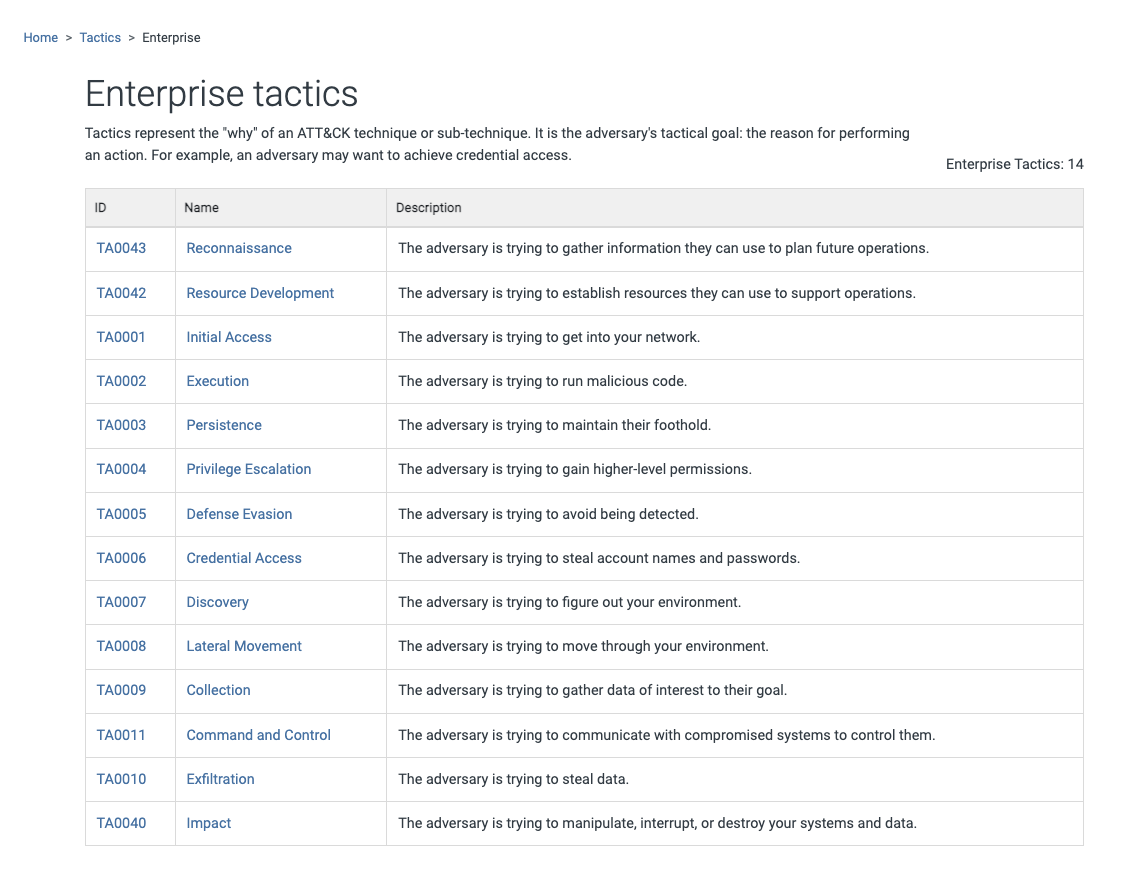Image resolution: width=1134 pixels, height=869 pixels.
Task: Open Command and Control tactic
Action: (258, 735)
